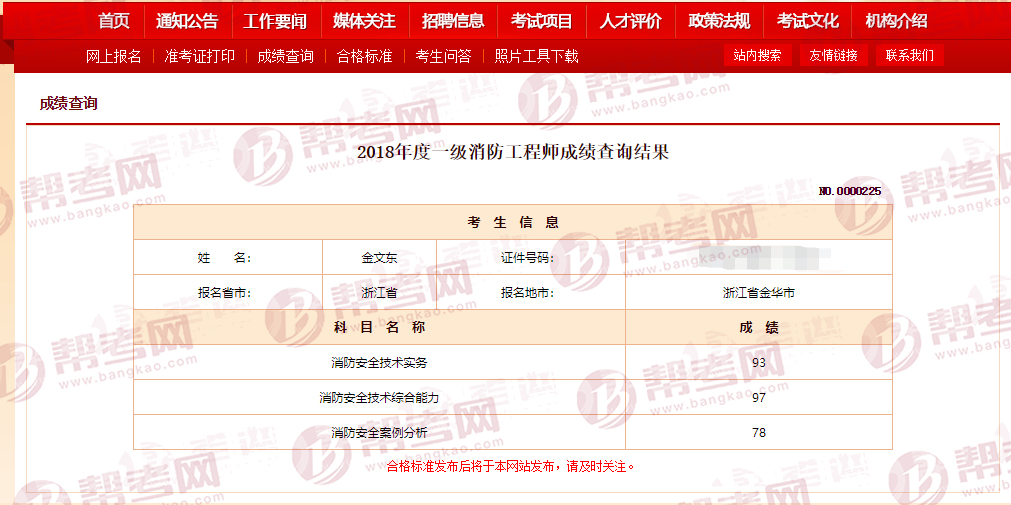Go to 通知公告 in the top navigation

[x=187, y=21]
